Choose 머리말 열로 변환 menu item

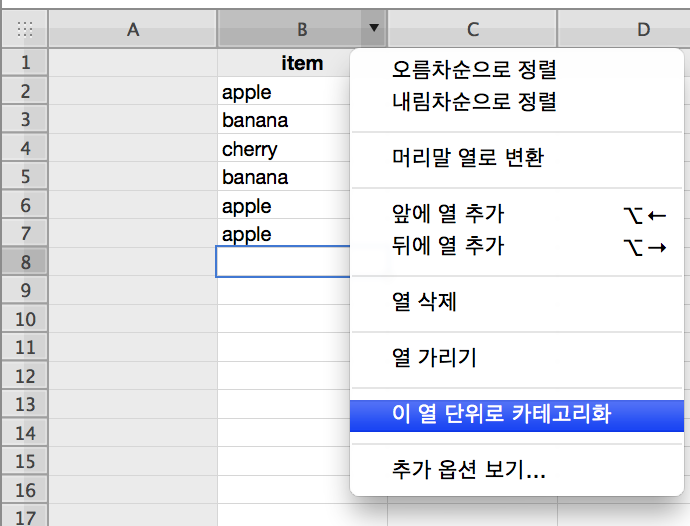(517, 157)
